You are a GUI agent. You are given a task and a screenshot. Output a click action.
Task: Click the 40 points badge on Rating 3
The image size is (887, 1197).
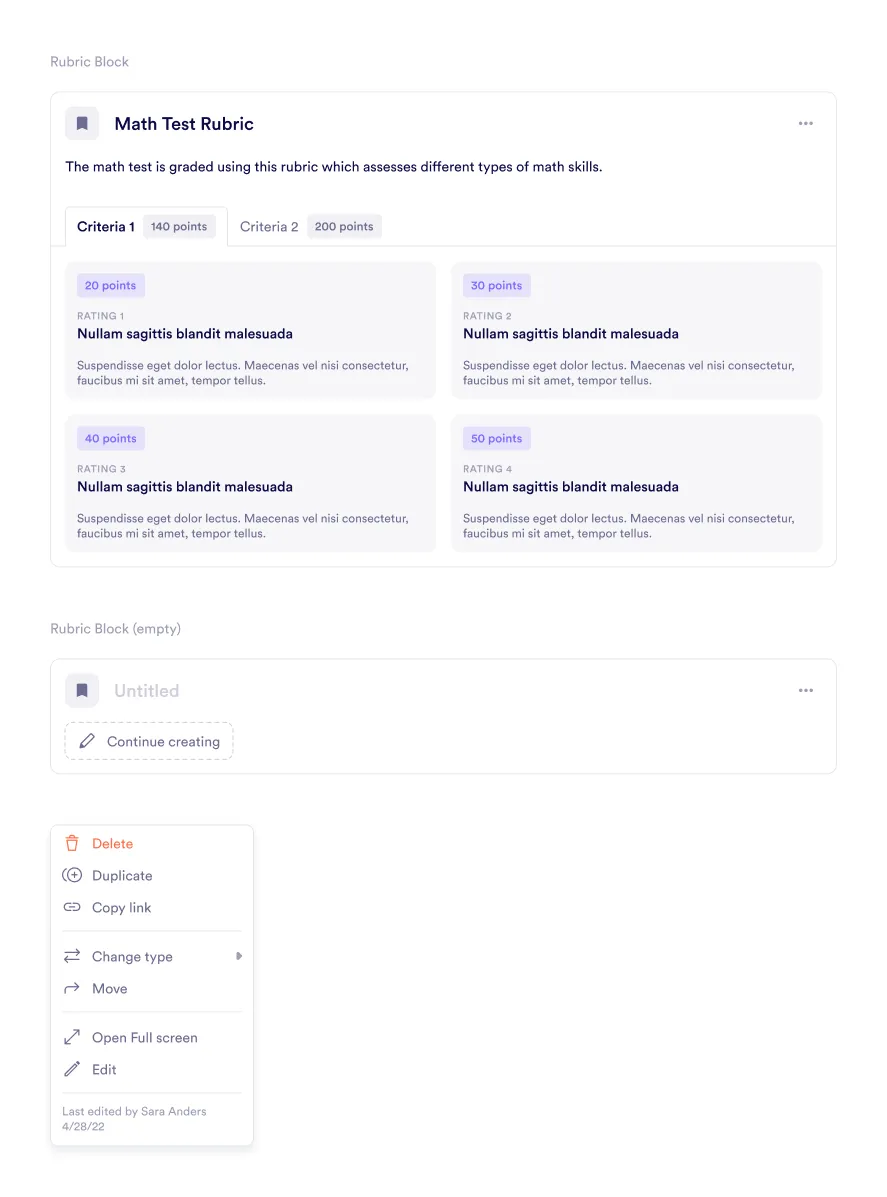[110, 439]
